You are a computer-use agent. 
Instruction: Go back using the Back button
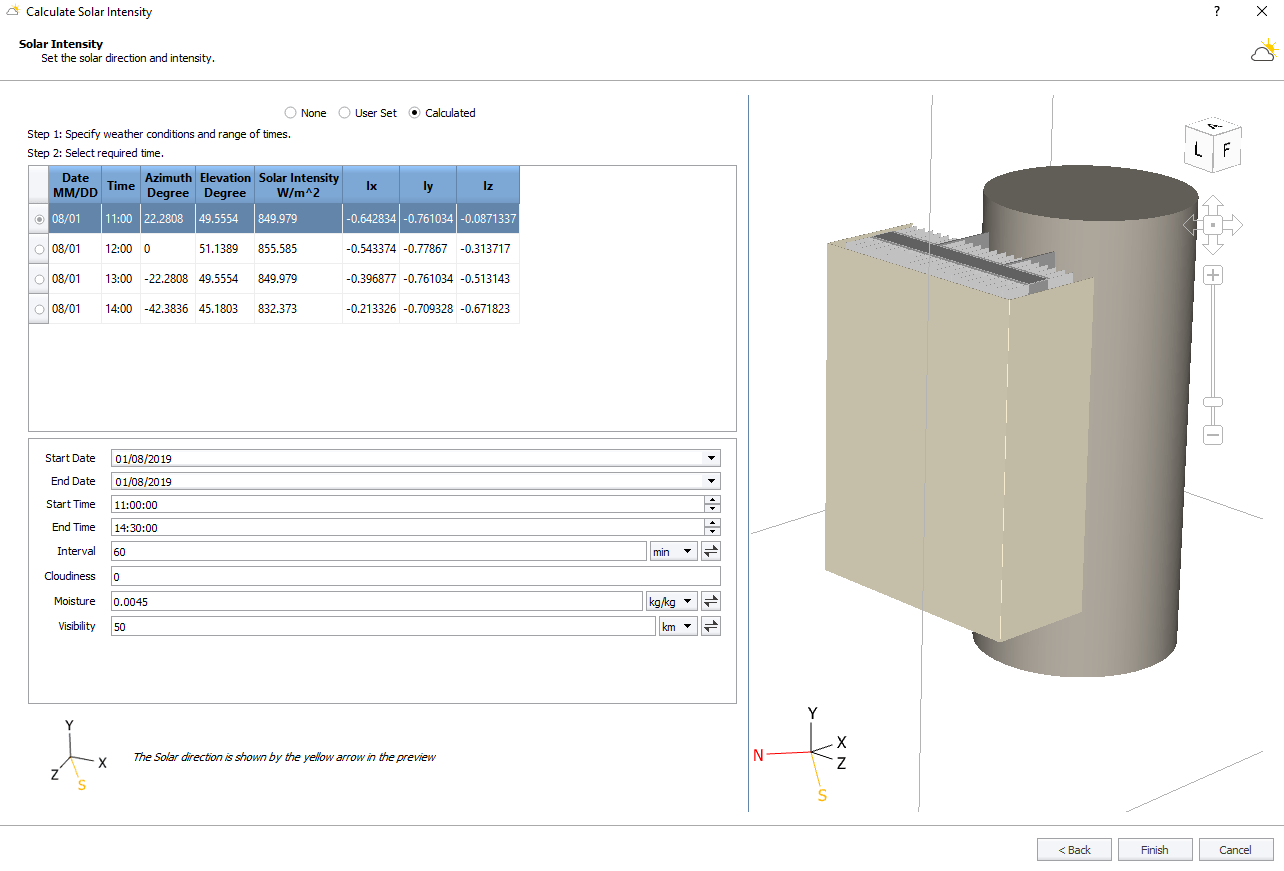(x=1074, y=849)
